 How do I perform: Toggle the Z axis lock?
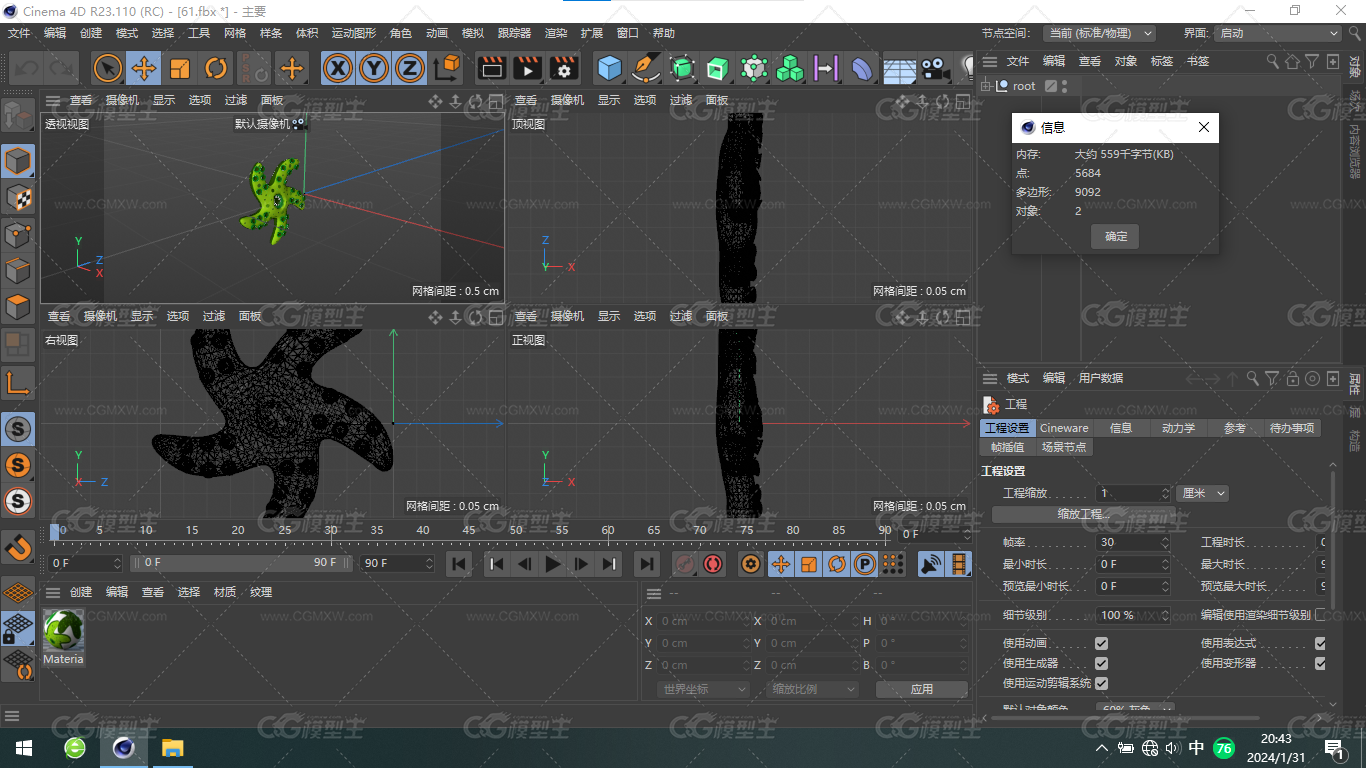point(409,68)
